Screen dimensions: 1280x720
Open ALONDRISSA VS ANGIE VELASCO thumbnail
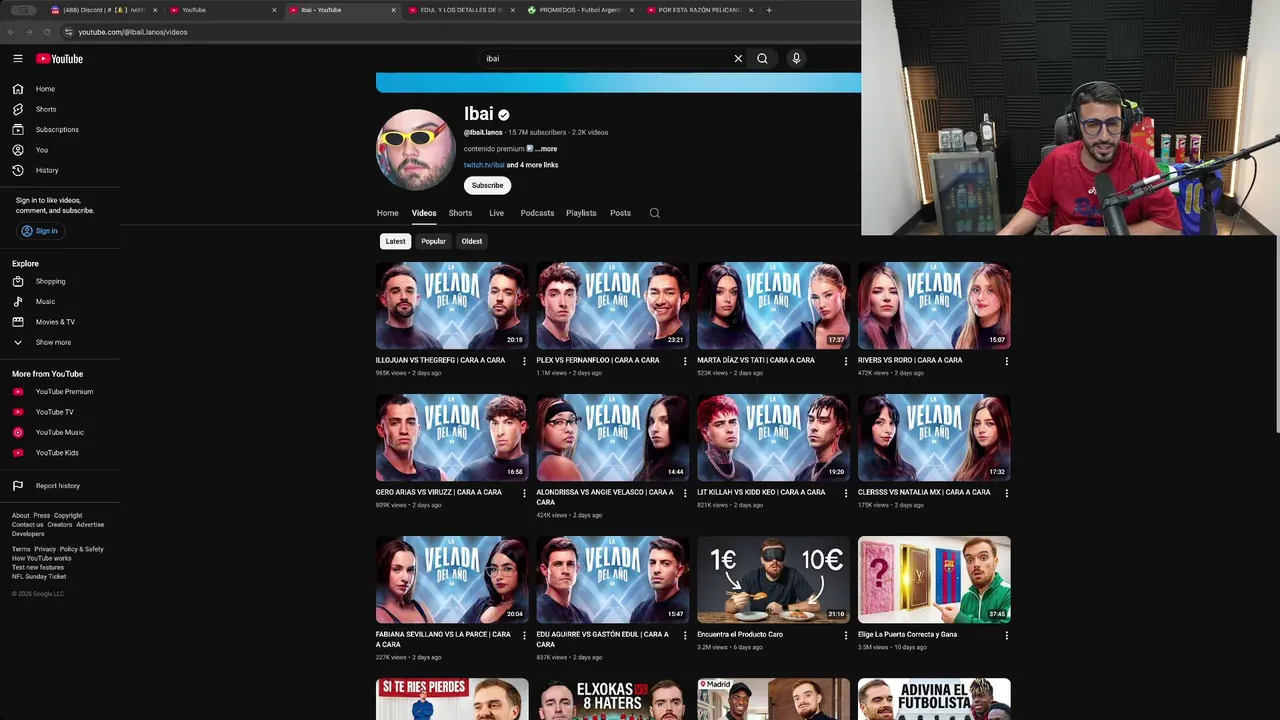click(x=613, y=437)
